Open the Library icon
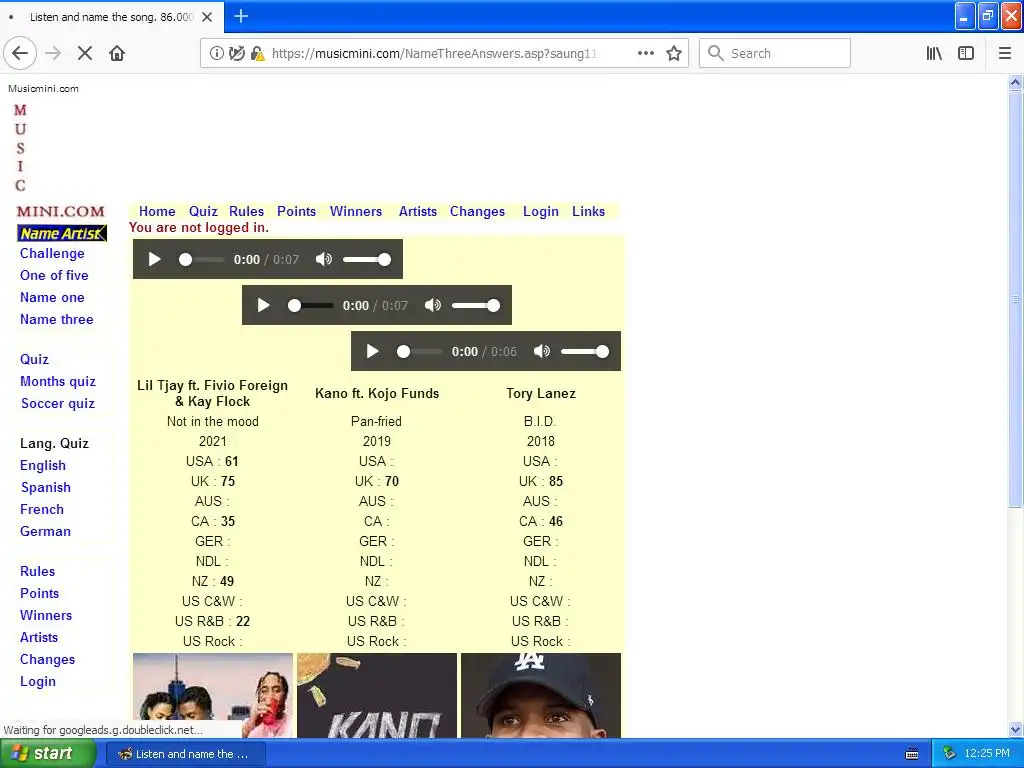1024x768 pixels. pos(934,53)
